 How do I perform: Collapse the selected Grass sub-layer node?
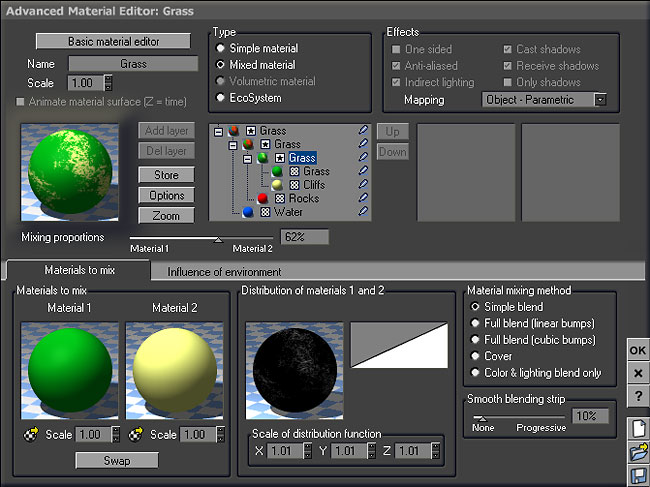247,158
